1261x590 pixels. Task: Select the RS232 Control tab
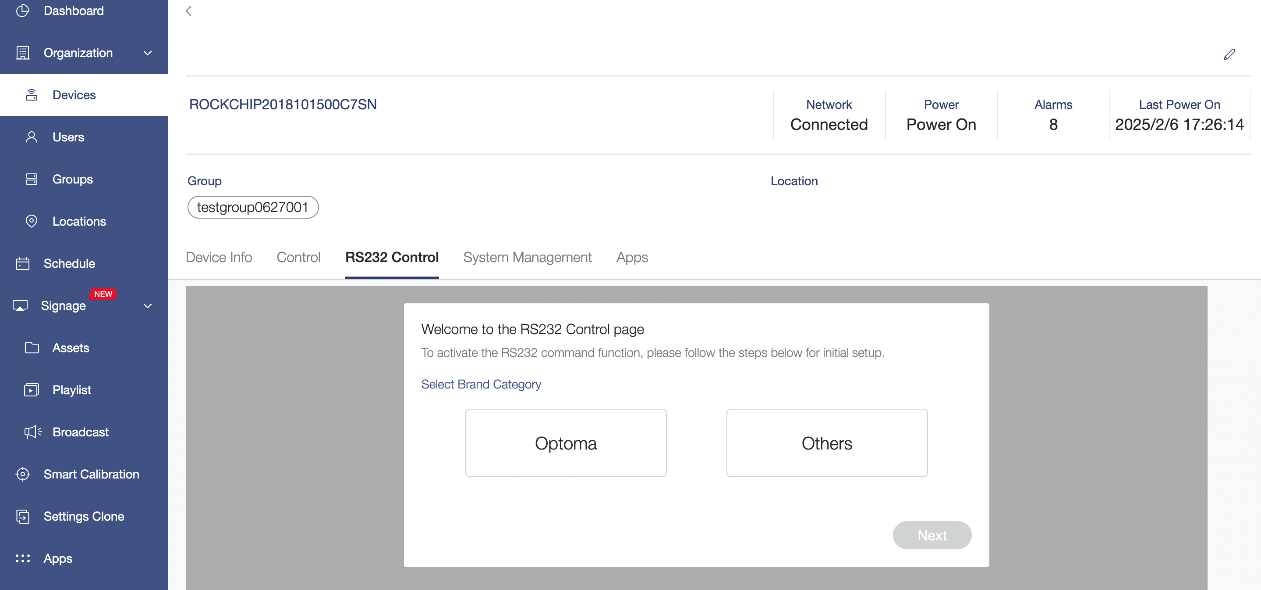392,257
